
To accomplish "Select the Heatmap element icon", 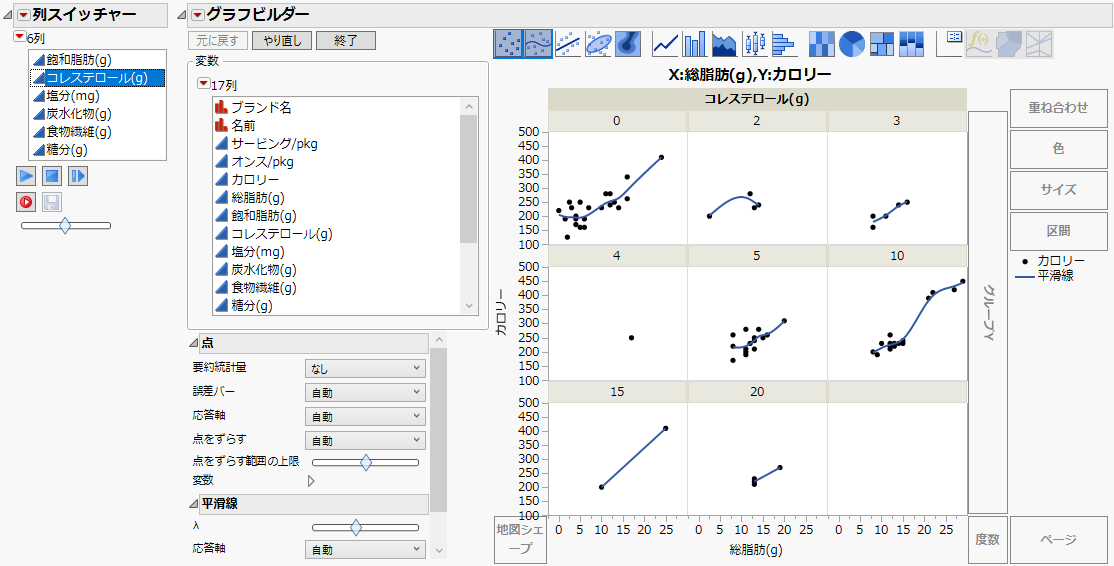I will (823, 44).
